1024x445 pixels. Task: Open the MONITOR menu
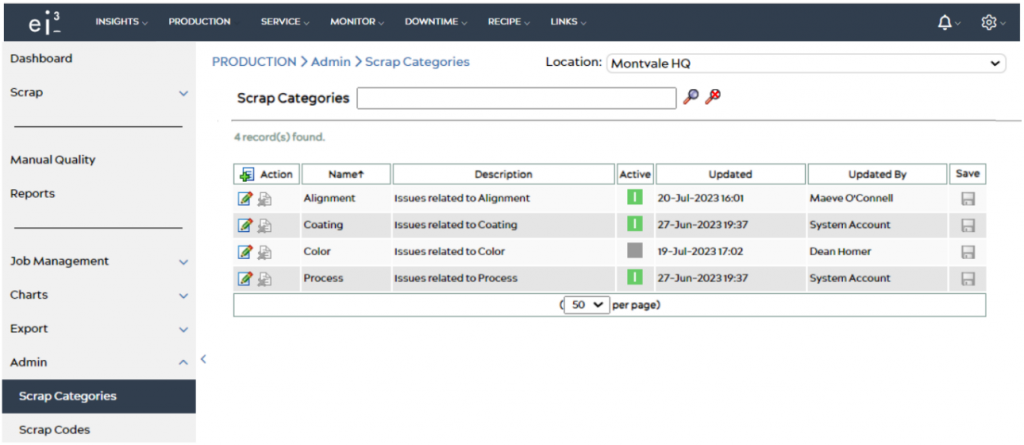[x=357, y=22]
